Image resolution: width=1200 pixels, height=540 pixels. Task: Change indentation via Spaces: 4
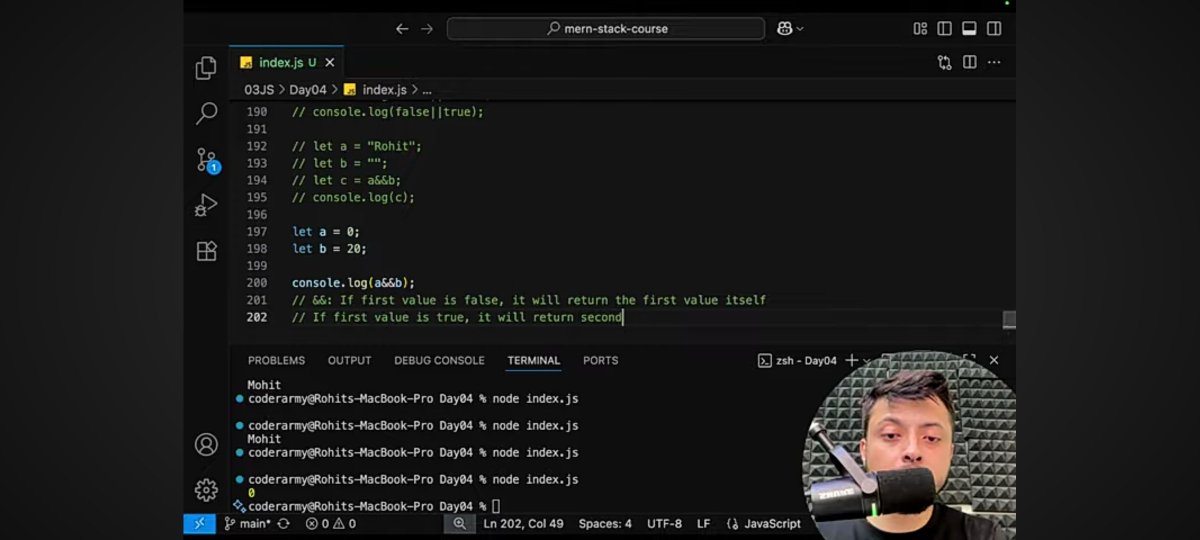pyautogui.click(x=605, y=523)
